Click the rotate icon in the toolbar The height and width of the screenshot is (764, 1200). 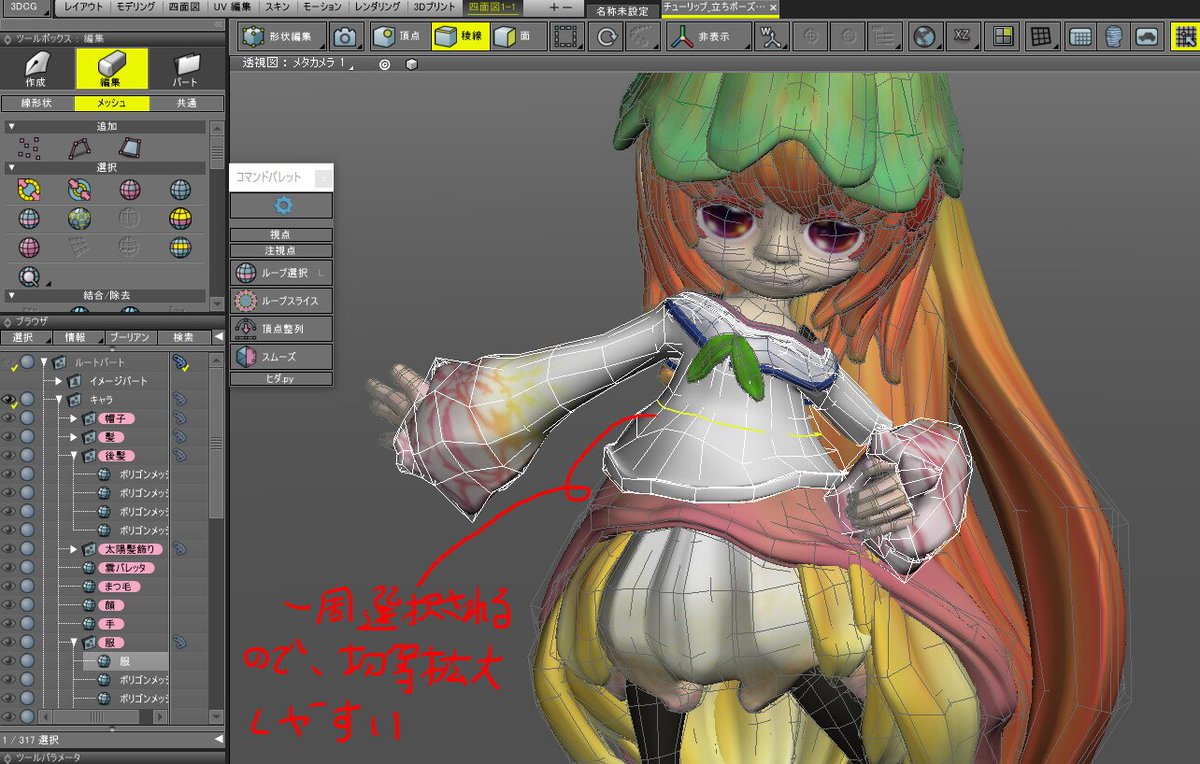(605, 37)
